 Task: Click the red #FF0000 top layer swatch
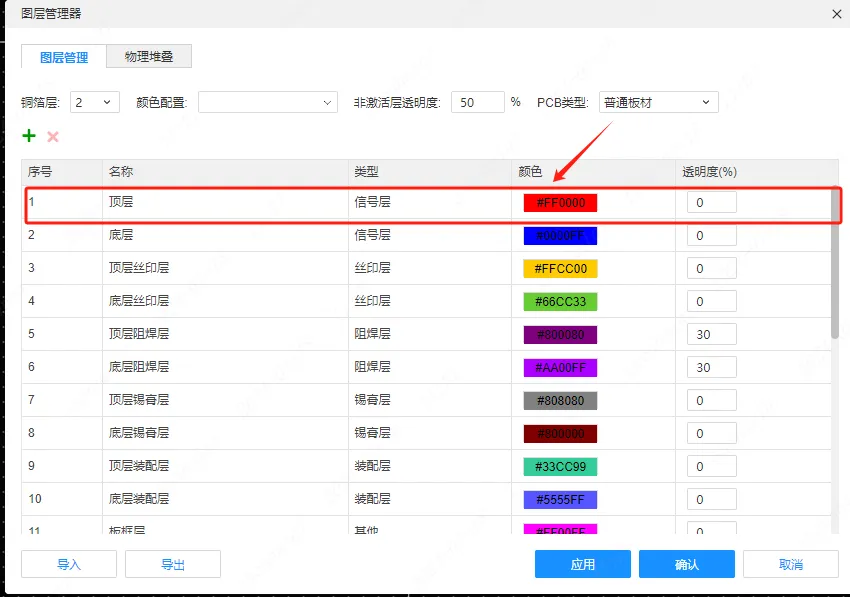[x=560, y=203]
